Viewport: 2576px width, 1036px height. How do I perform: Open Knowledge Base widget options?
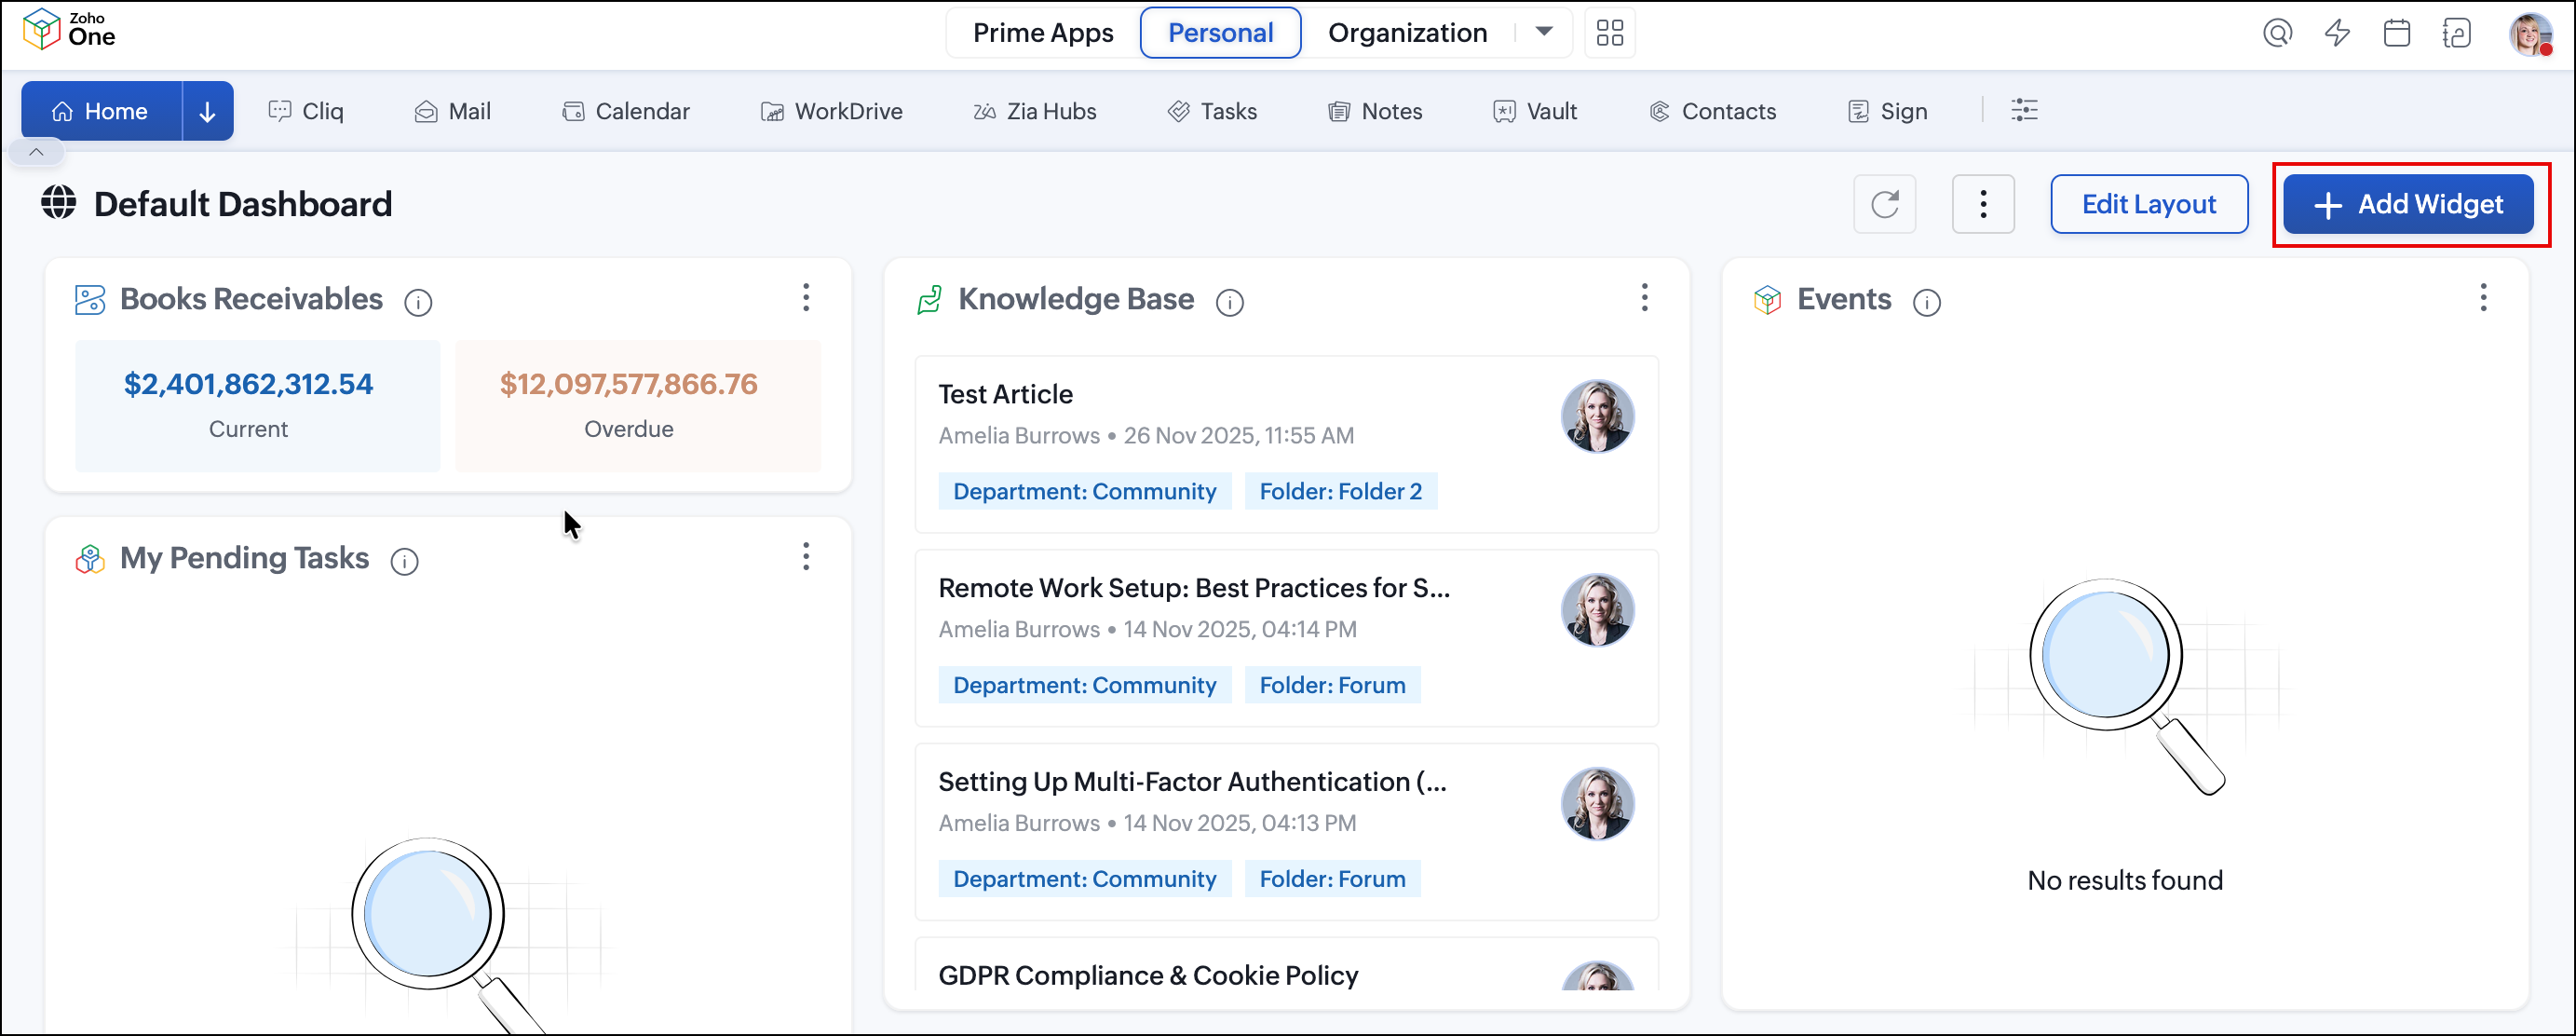pyautogui.click(x=1644, y=297)
